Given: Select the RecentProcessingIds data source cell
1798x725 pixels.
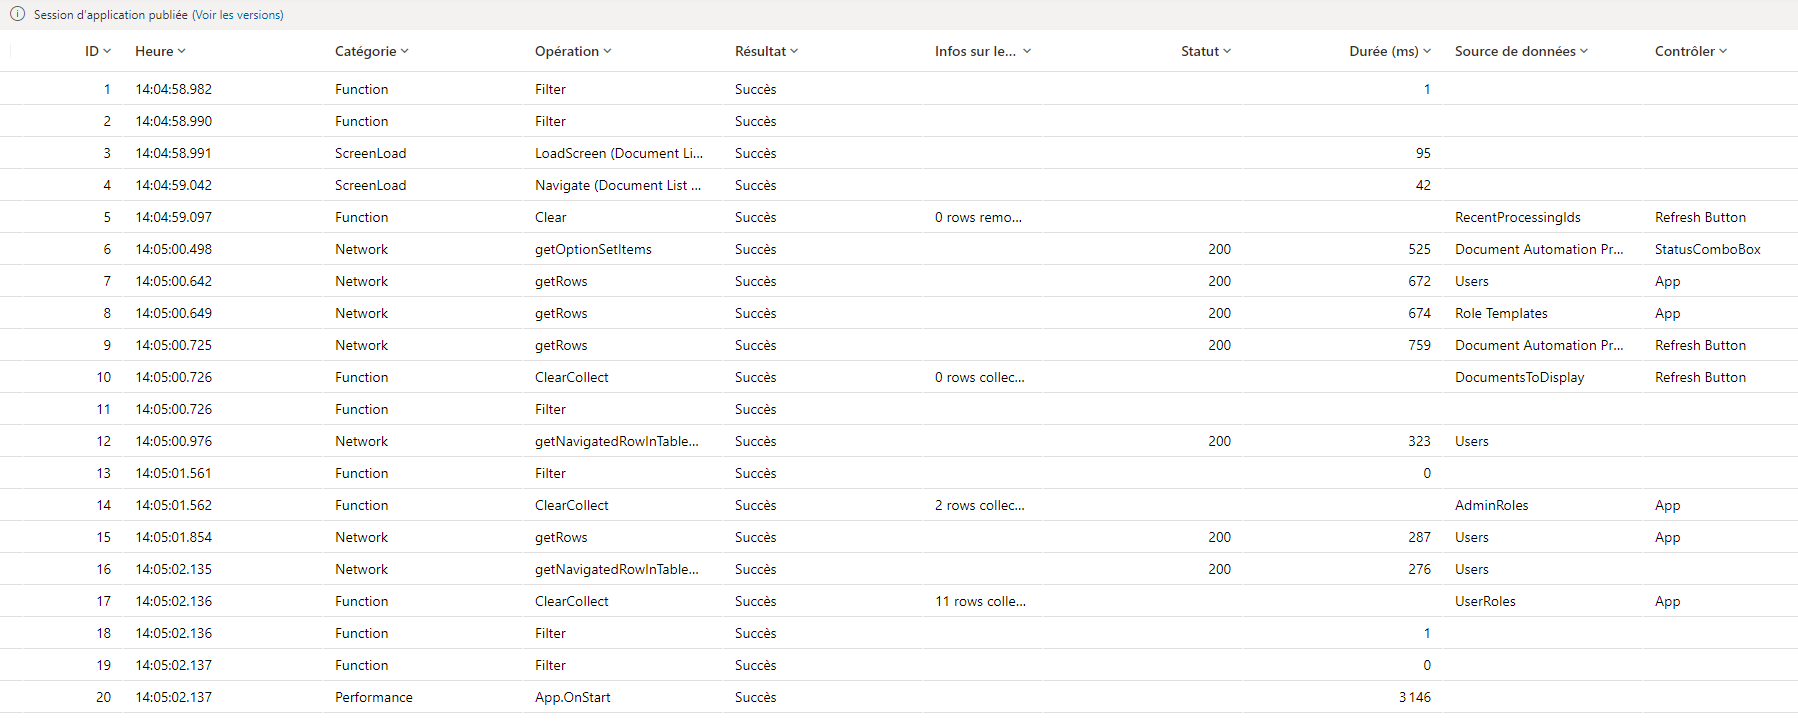Looking at the screenshot, I should click(x=1518, y=217).
